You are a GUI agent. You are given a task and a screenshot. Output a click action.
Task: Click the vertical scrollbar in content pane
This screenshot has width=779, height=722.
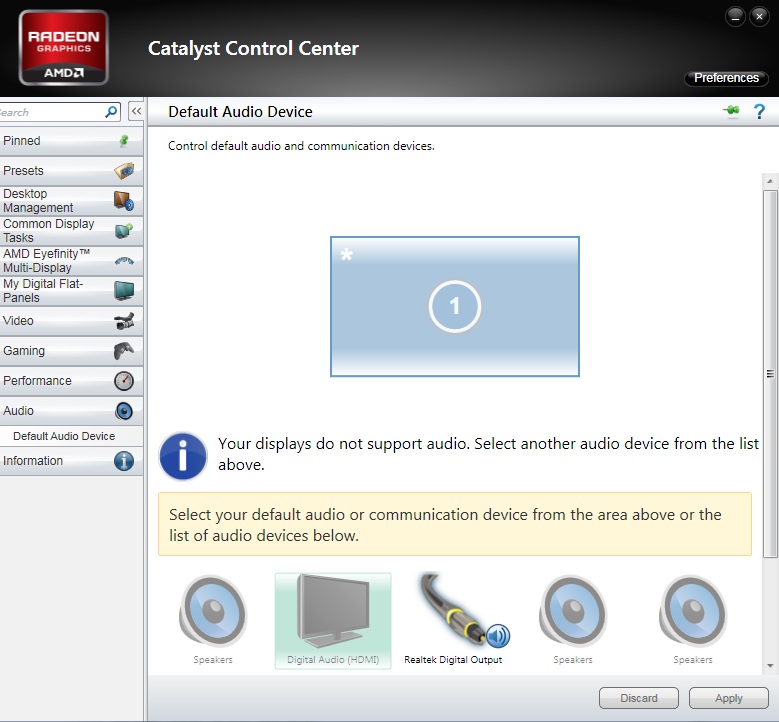tap(770, 373)
